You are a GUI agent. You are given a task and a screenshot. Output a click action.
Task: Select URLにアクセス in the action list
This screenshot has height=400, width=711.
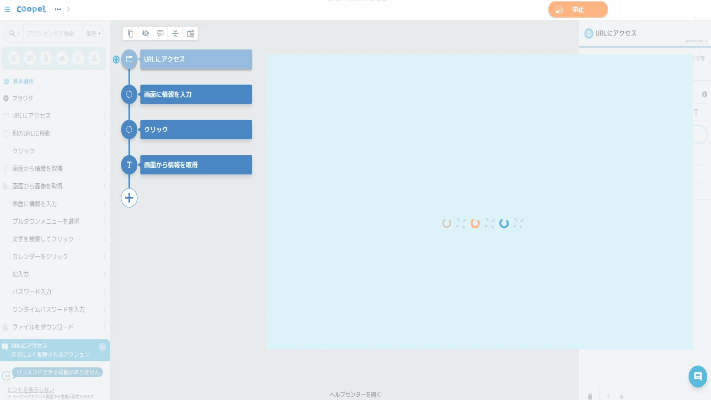pos(31,116)
